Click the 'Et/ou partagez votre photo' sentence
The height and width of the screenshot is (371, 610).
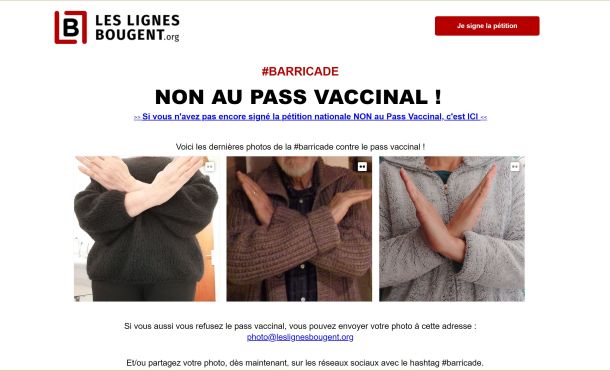pos(305,363)
